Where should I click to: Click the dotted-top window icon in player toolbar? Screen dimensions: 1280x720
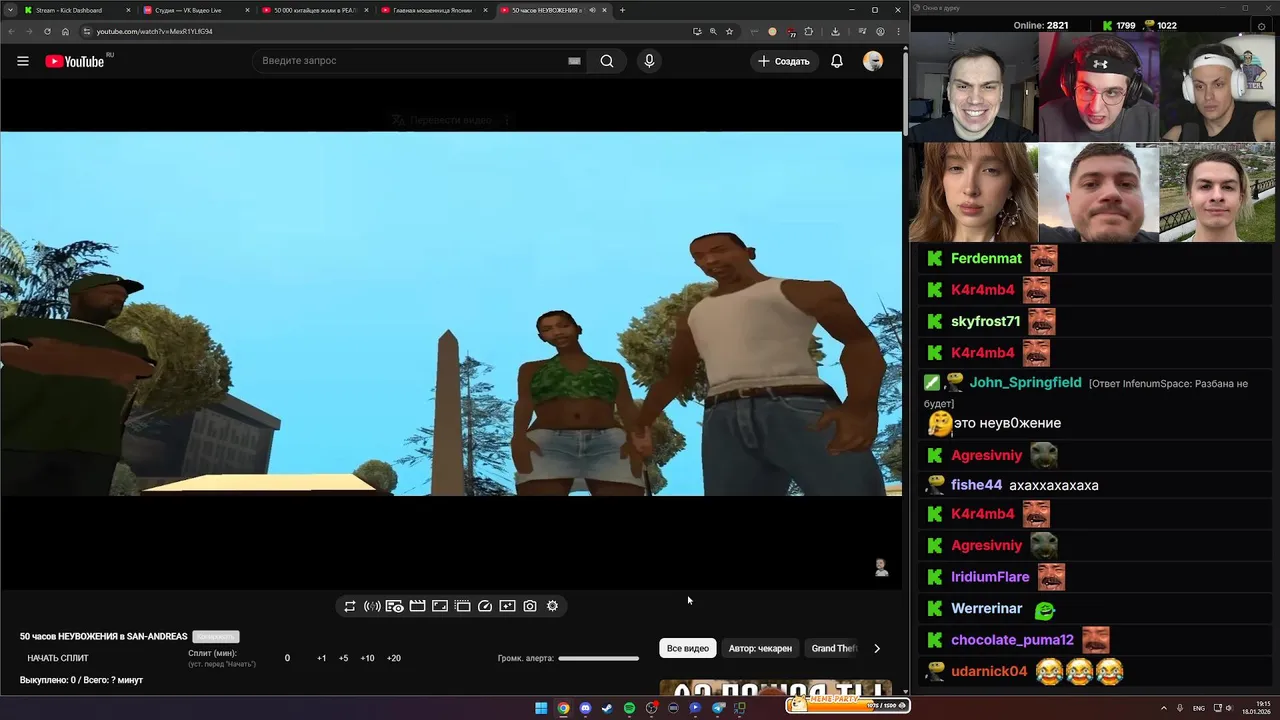pyautogui.click(x=462, y=606)
